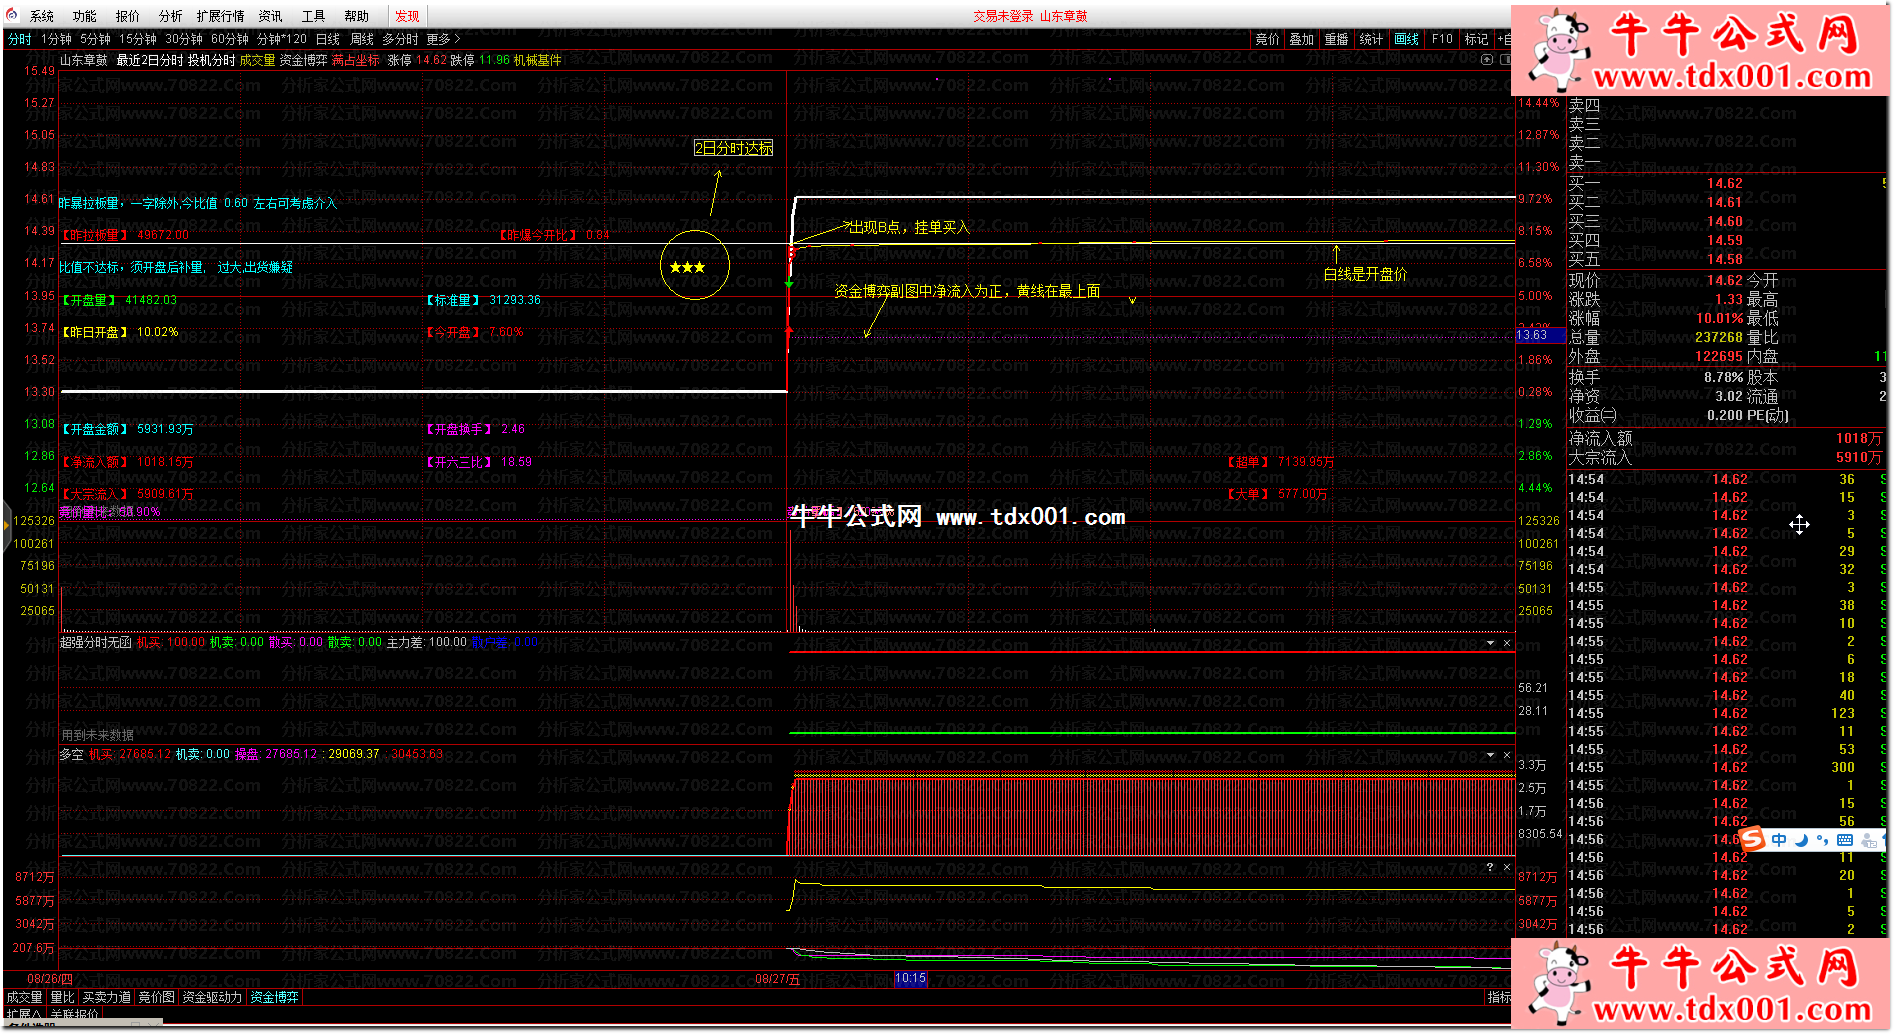Click the 山东章鼓 stock name in header
The height and width of the screenshot is (1034, 1895).
pos(84,60)
